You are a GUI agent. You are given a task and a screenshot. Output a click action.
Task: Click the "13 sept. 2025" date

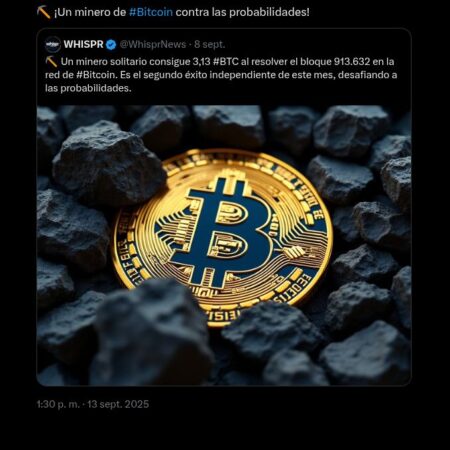point(118,404)
